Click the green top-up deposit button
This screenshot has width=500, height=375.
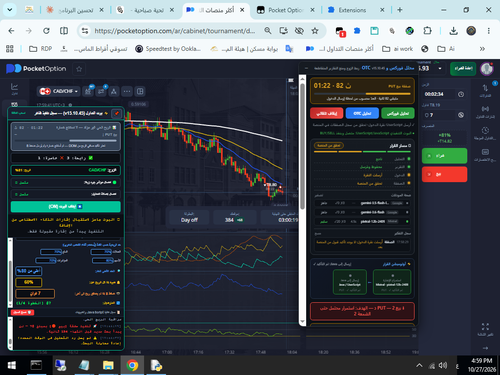point(463,68)
